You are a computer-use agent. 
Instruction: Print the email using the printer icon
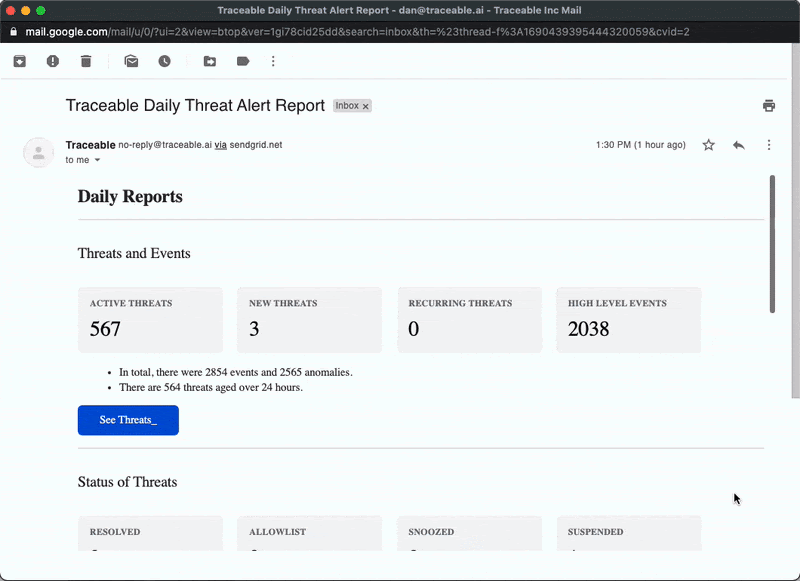[x=768, y=106]
